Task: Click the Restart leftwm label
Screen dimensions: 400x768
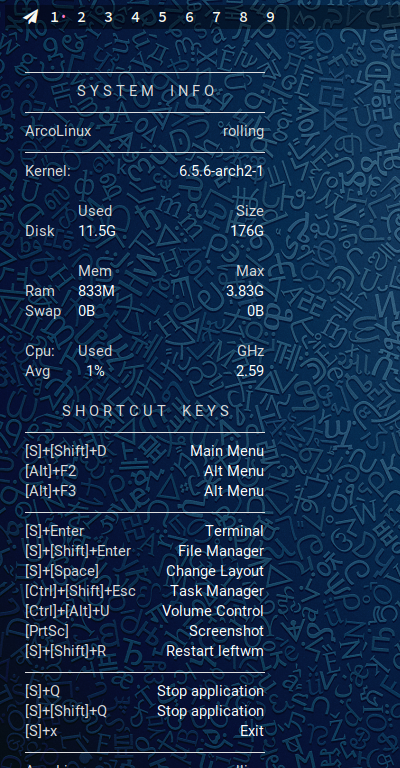Action: coord(215,651)
